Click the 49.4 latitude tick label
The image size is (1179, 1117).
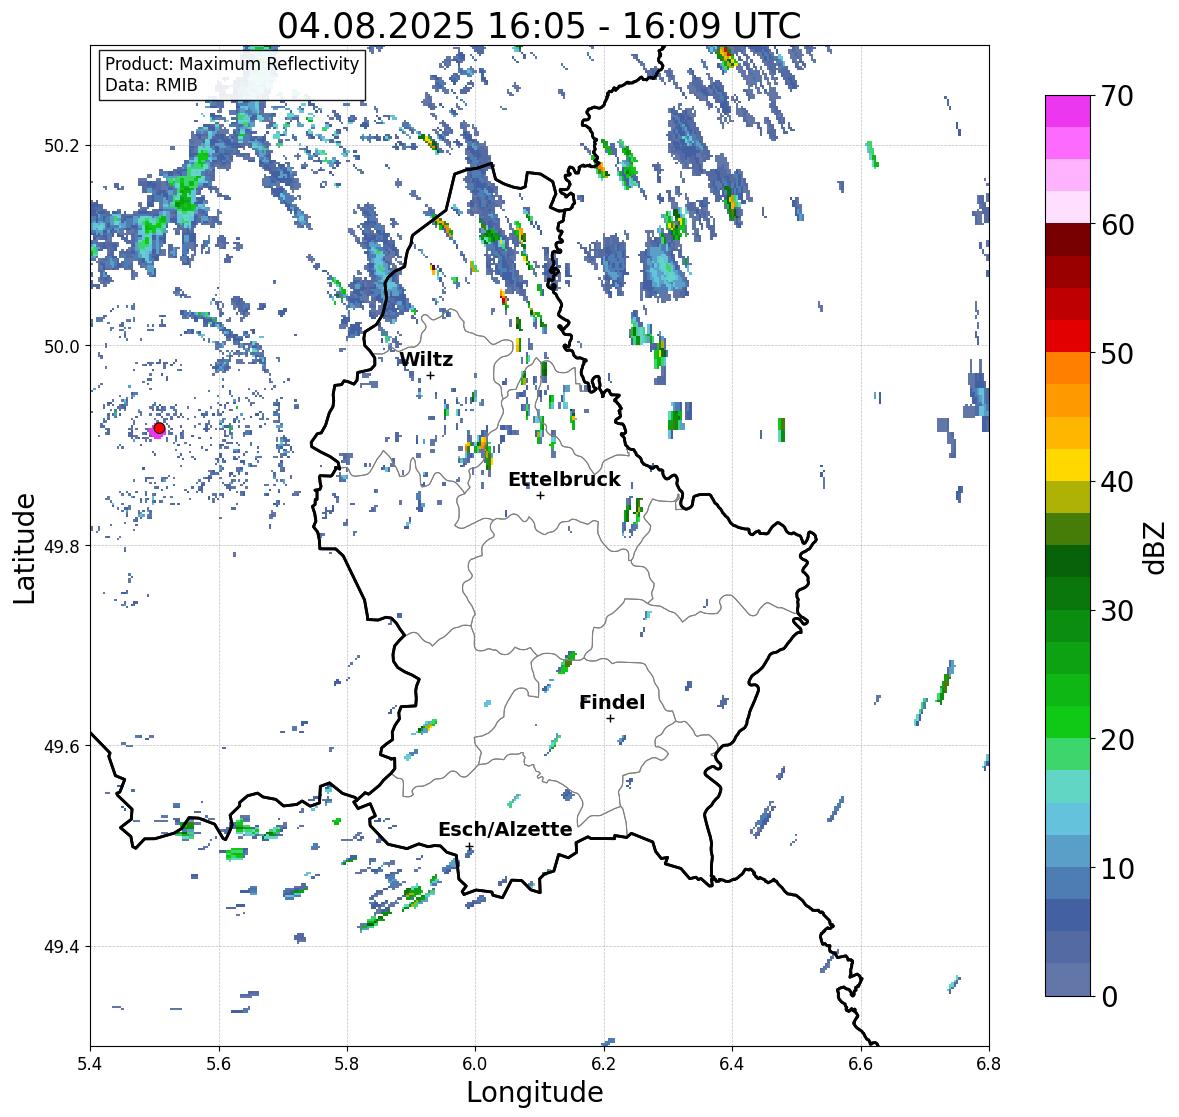tap(62, 947)
